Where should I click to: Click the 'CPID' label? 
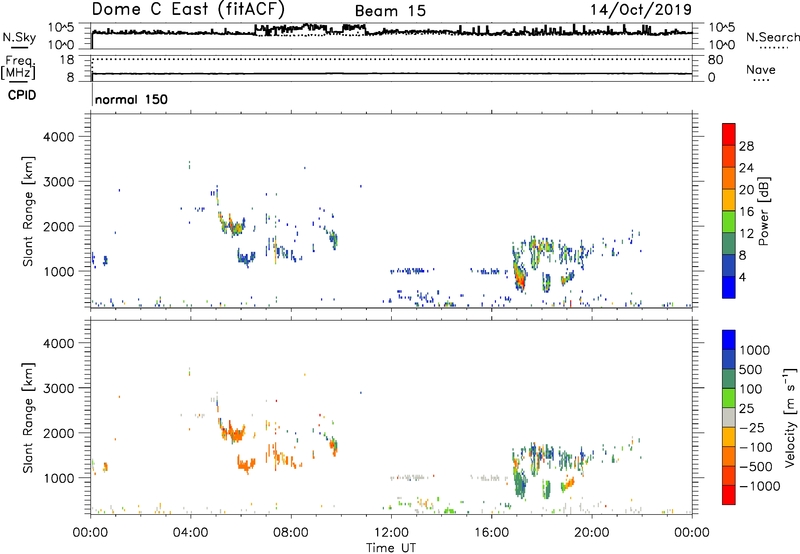point(22,95)
